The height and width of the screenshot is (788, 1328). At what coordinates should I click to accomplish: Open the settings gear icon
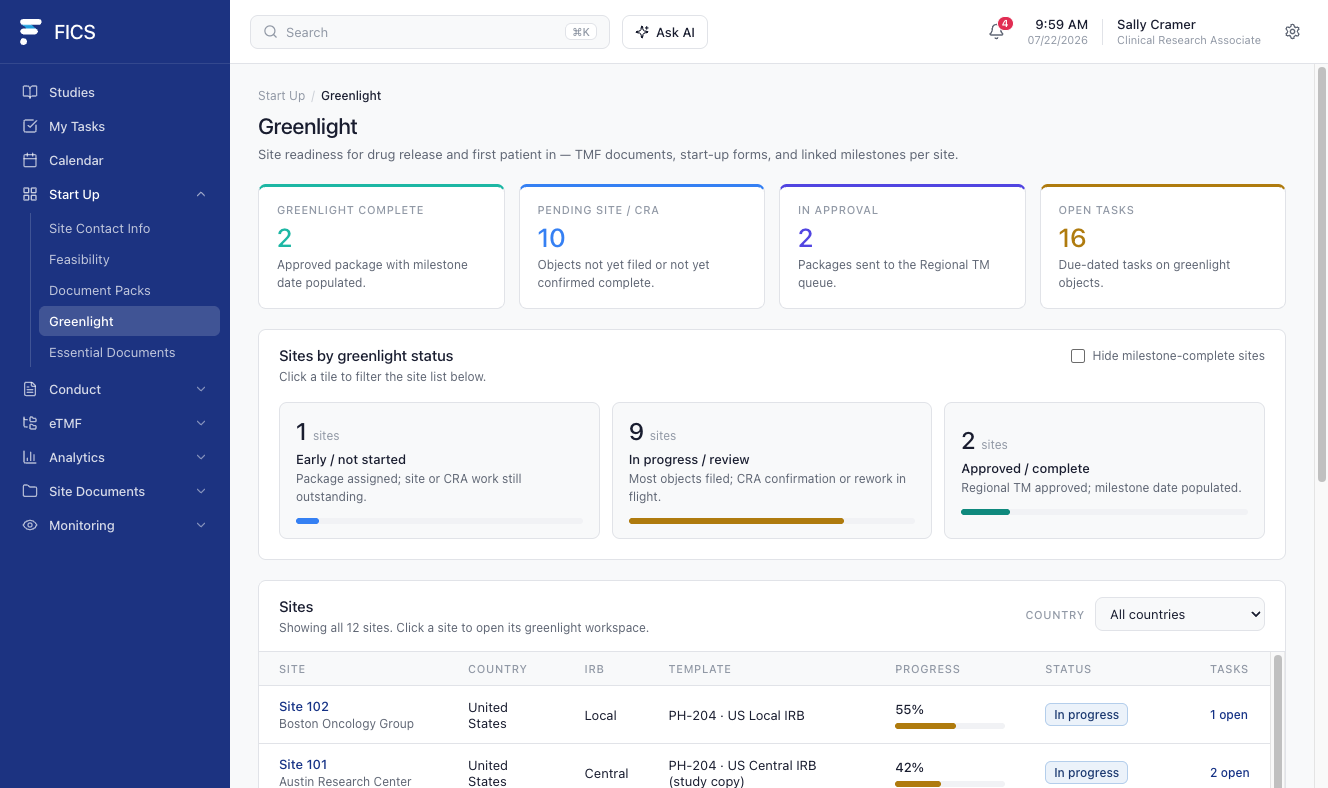(x=1292, y=32)
